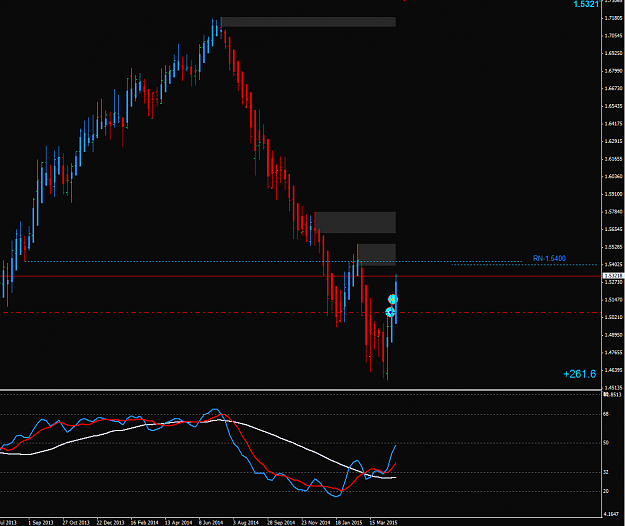Click the 1.62915 price scale label
Screen dimensions: 625x526
(613, 141)
